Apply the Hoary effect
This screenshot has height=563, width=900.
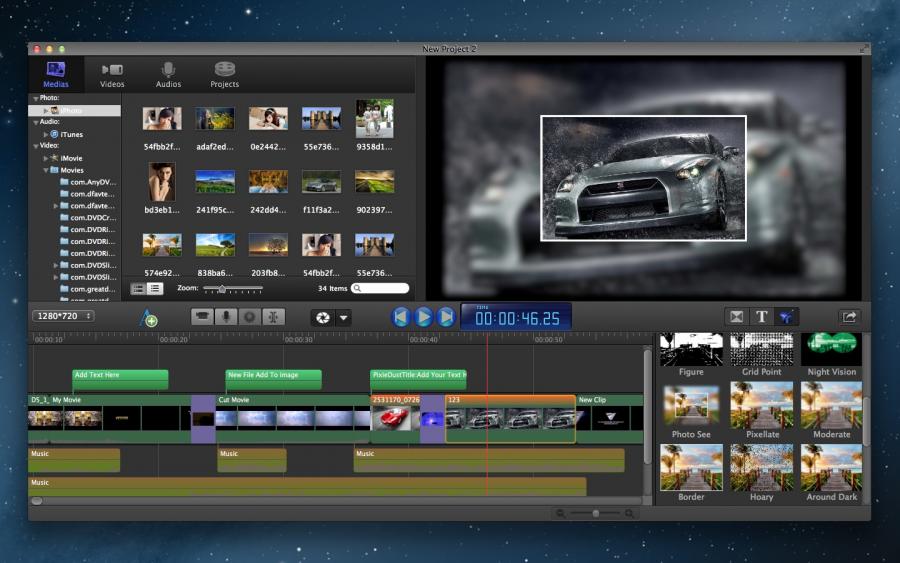(761, 468)
